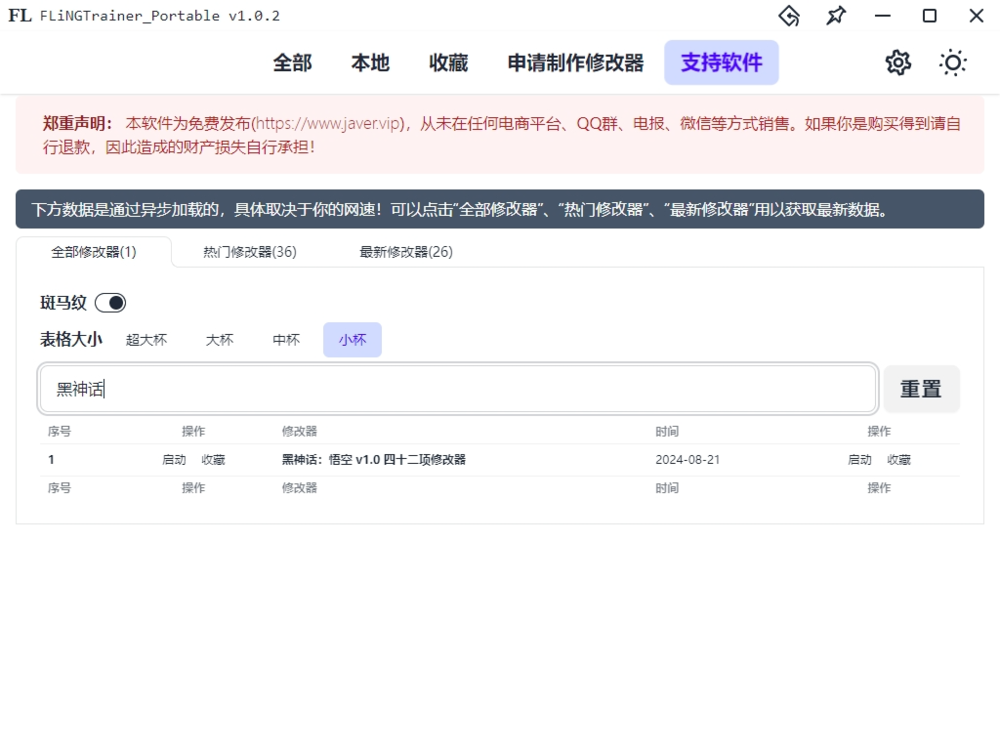Click the update/refresh icon in the title bar
Viewport: 1000px width, 750px height.
coord(789,16)
